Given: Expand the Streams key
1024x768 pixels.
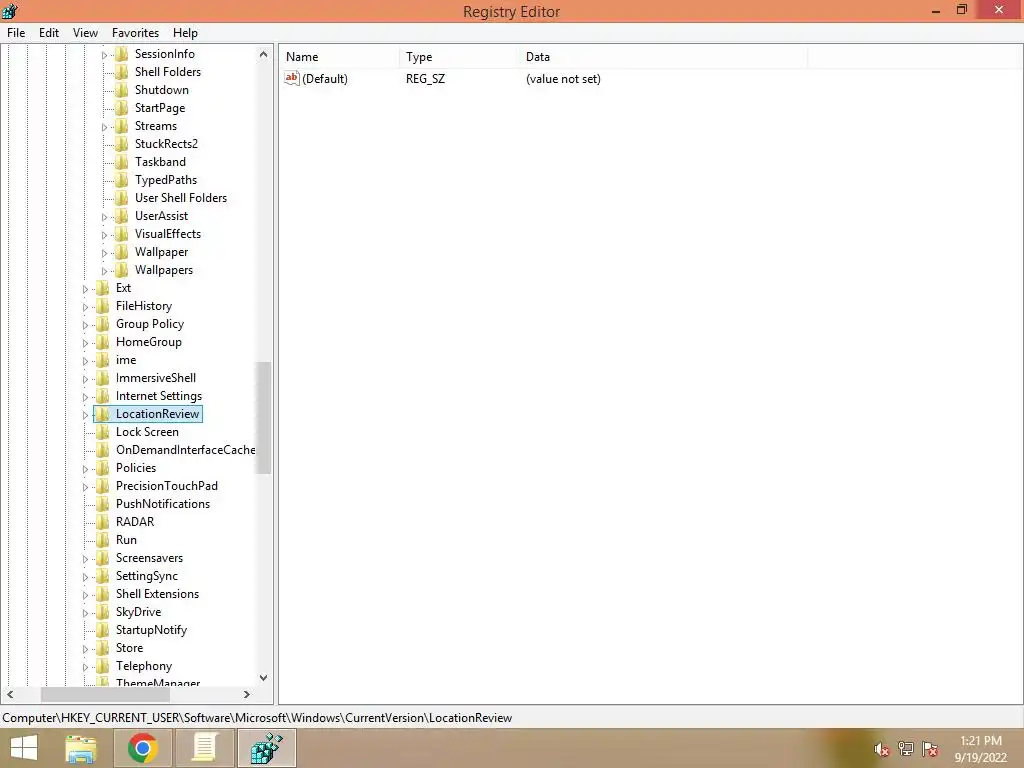Looking at the screenshot, I should click(104, 127).
